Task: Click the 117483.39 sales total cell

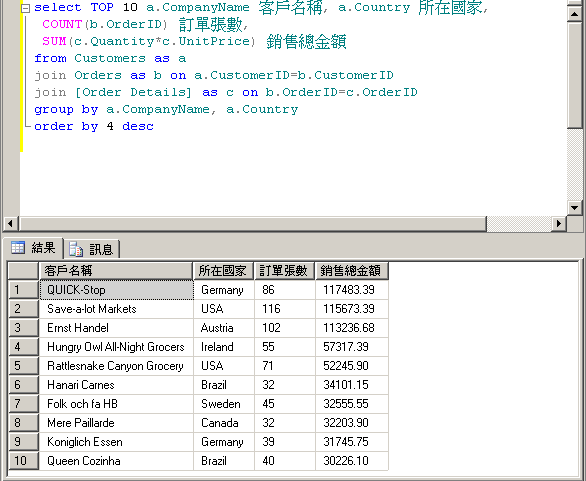Action: tap(352, 290)
